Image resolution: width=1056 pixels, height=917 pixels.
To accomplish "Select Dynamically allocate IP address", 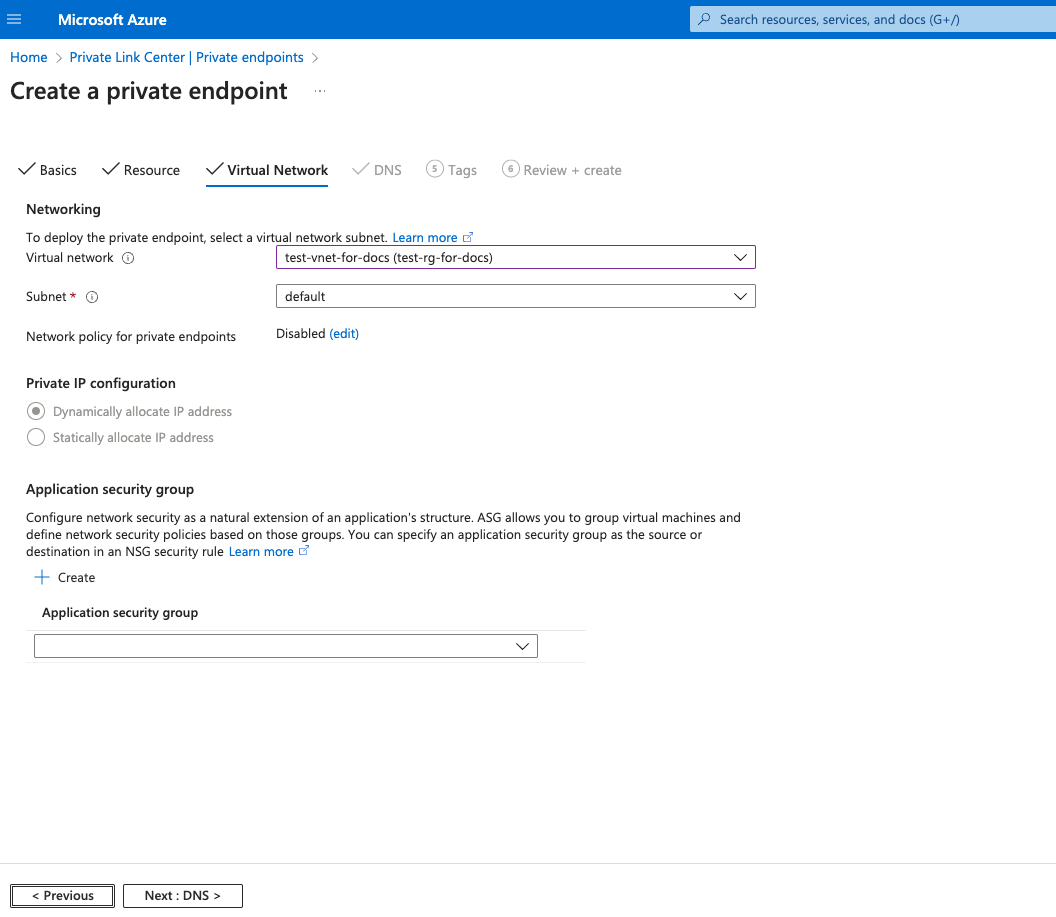I will [x=36, y=411].
